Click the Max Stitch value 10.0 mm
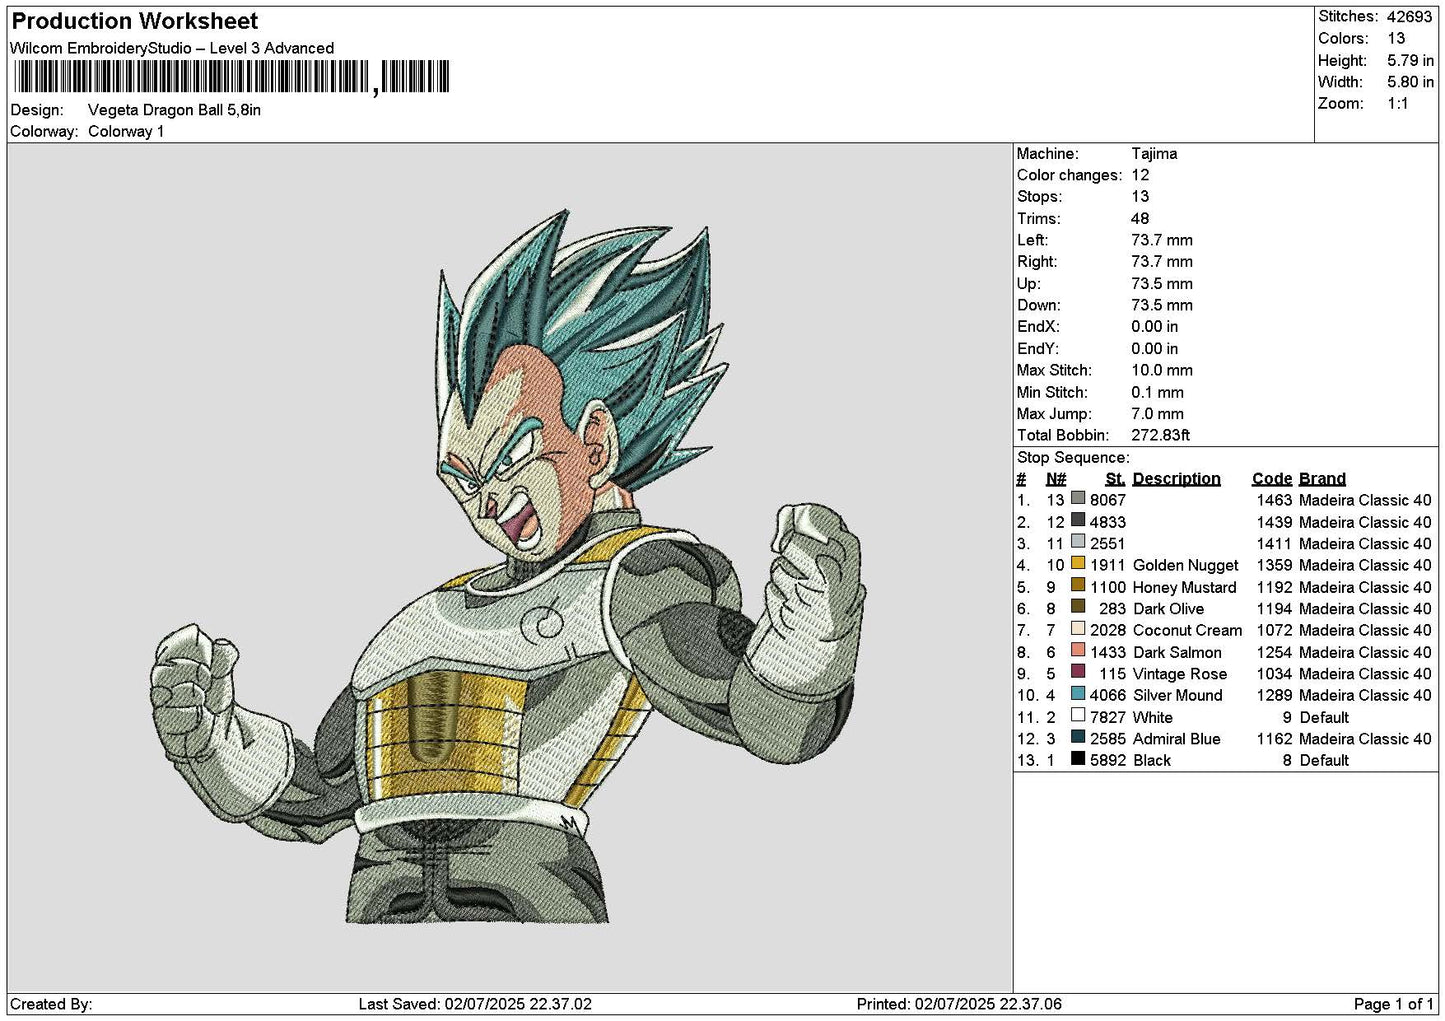Screen dimensions: 1445x1021 [x=1162, y=370]
